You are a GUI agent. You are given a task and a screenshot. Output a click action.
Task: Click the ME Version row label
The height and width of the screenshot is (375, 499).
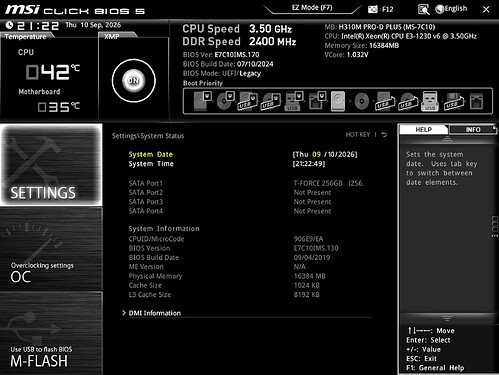click(146, 267)
